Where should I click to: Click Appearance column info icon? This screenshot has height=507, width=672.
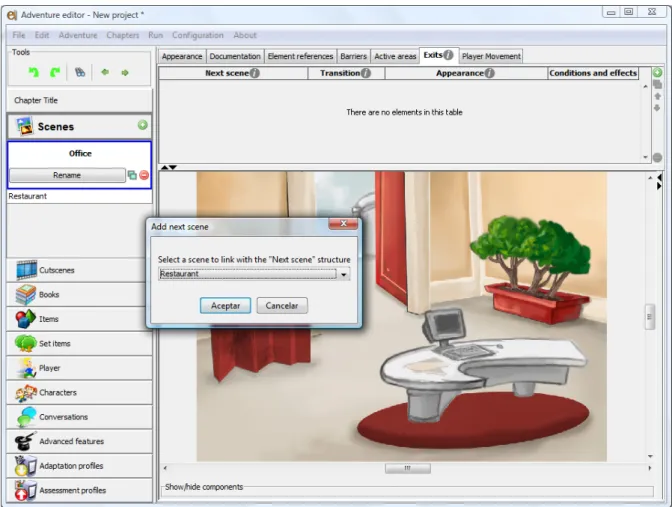(x=489, y=73)
